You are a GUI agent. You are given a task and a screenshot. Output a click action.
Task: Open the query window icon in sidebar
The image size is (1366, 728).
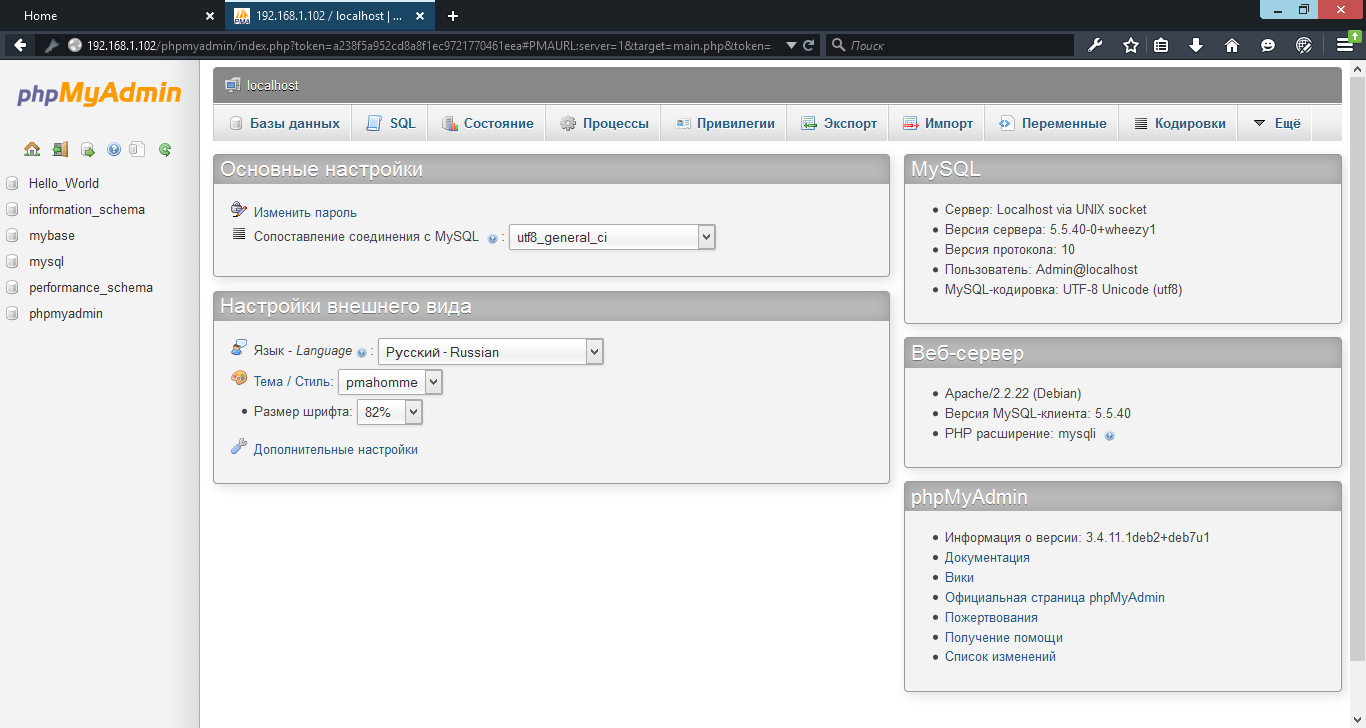coord(87,149)
